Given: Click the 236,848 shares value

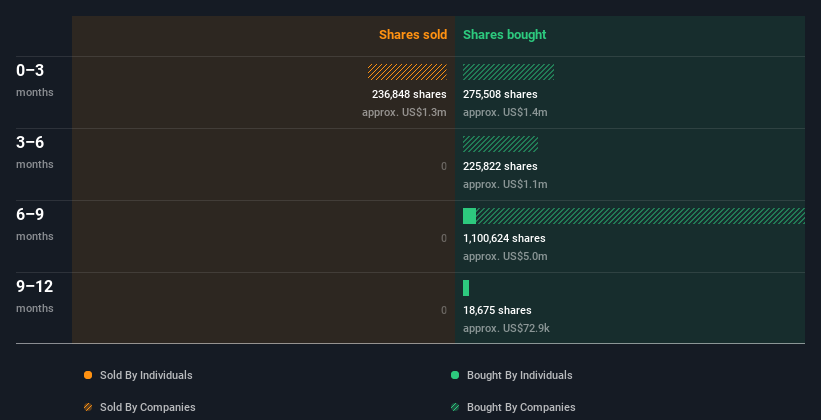Looking at the screenshot, I should (x=409, y=94).
